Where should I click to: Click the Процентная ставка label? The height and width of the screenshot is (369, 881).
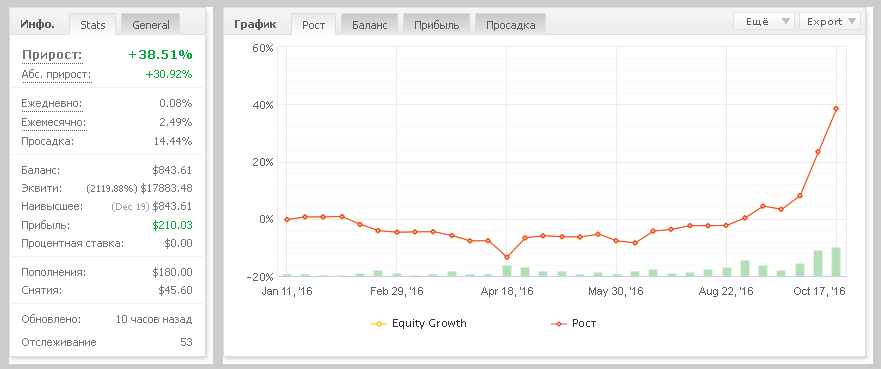coord(72,244)
